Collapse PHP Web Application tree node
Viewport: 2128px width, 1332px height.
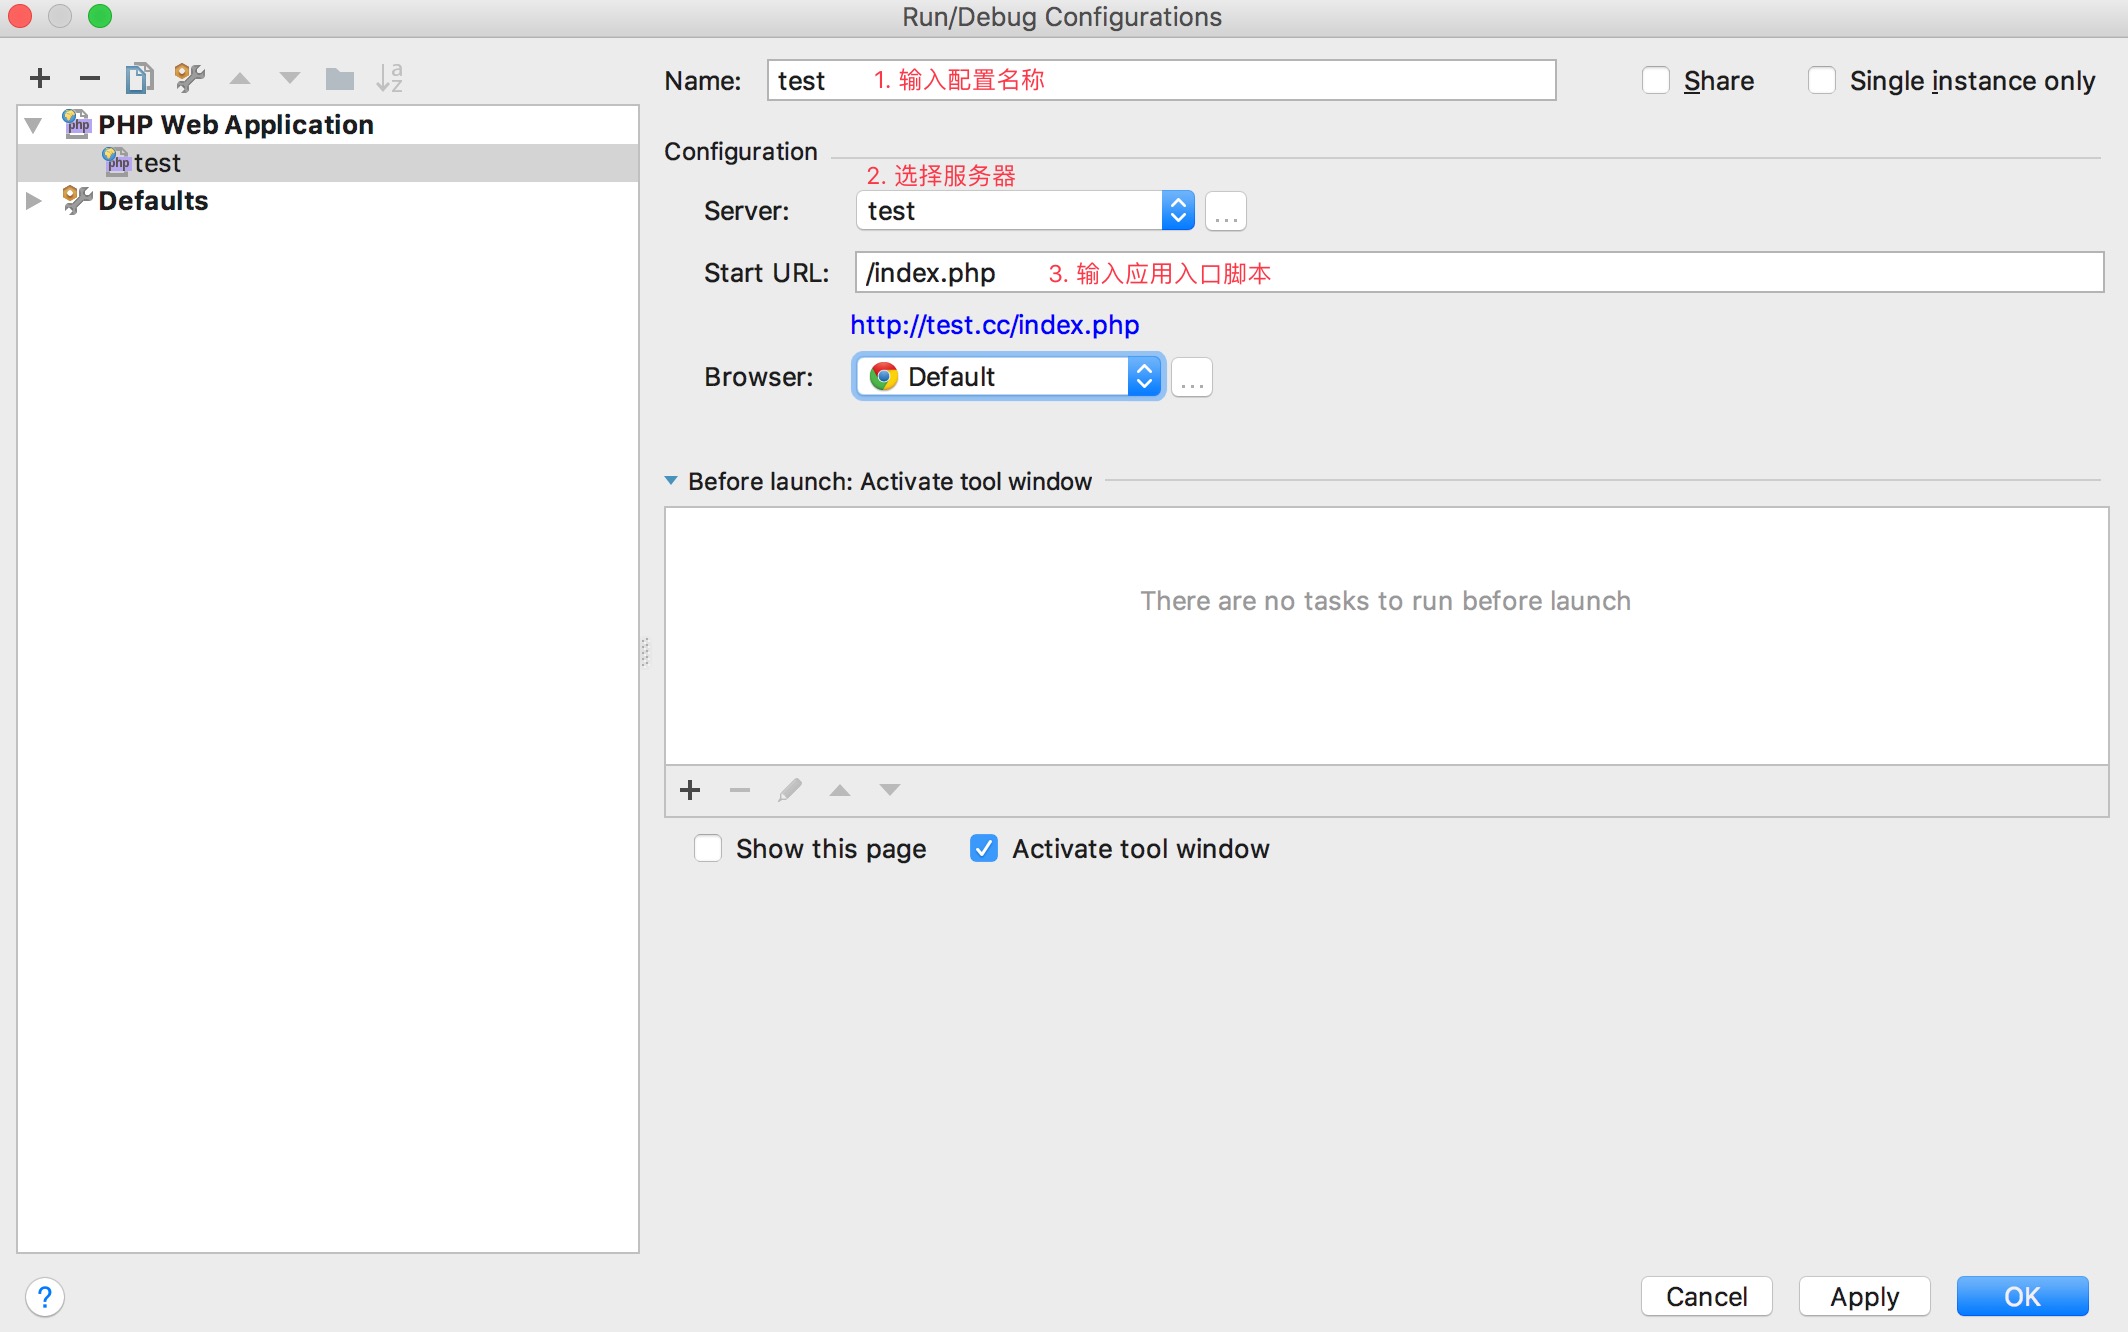34,125
